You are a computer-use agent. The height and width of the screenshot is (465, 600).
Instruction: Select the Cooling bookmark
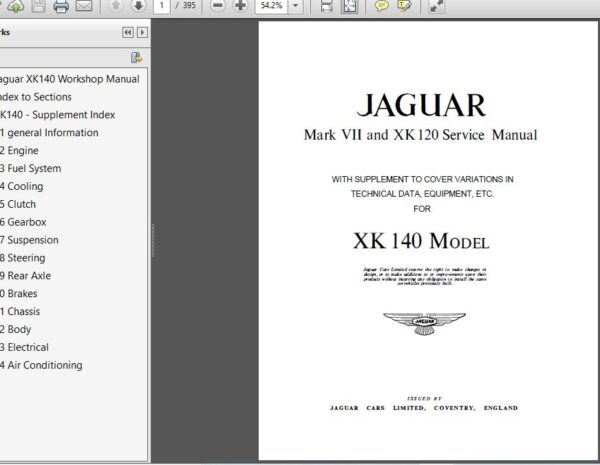pyautogui.click(x=21, y=186)
